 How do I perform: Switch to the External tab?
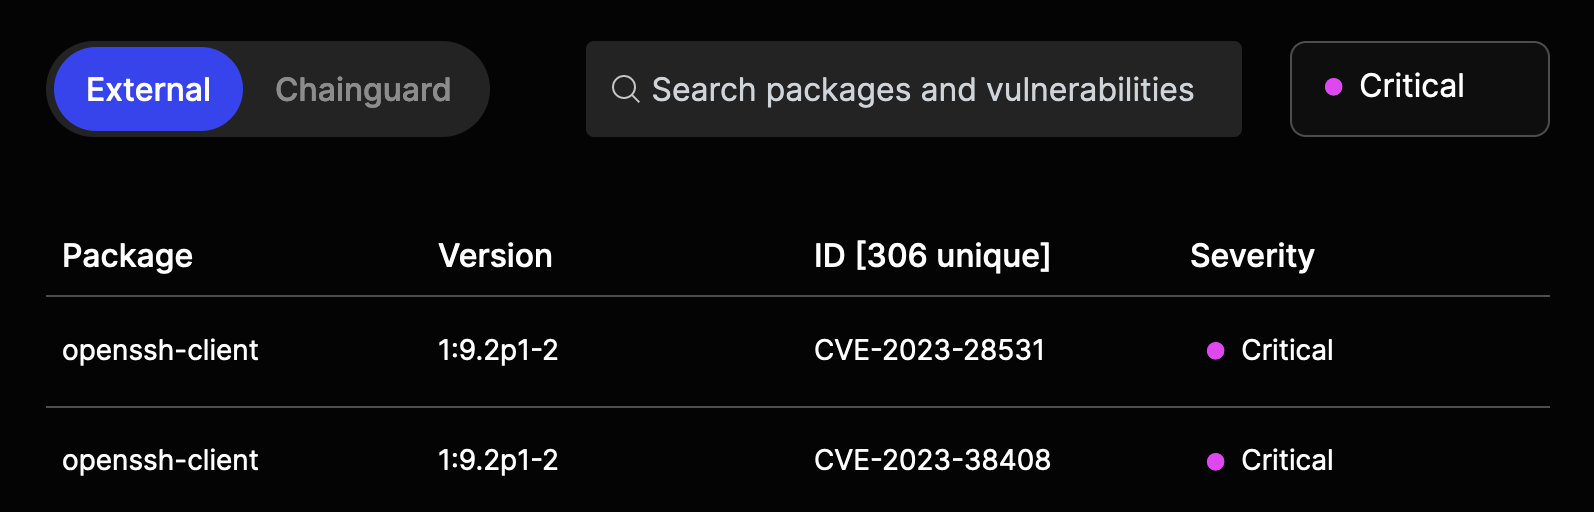[x=148, y=89]
